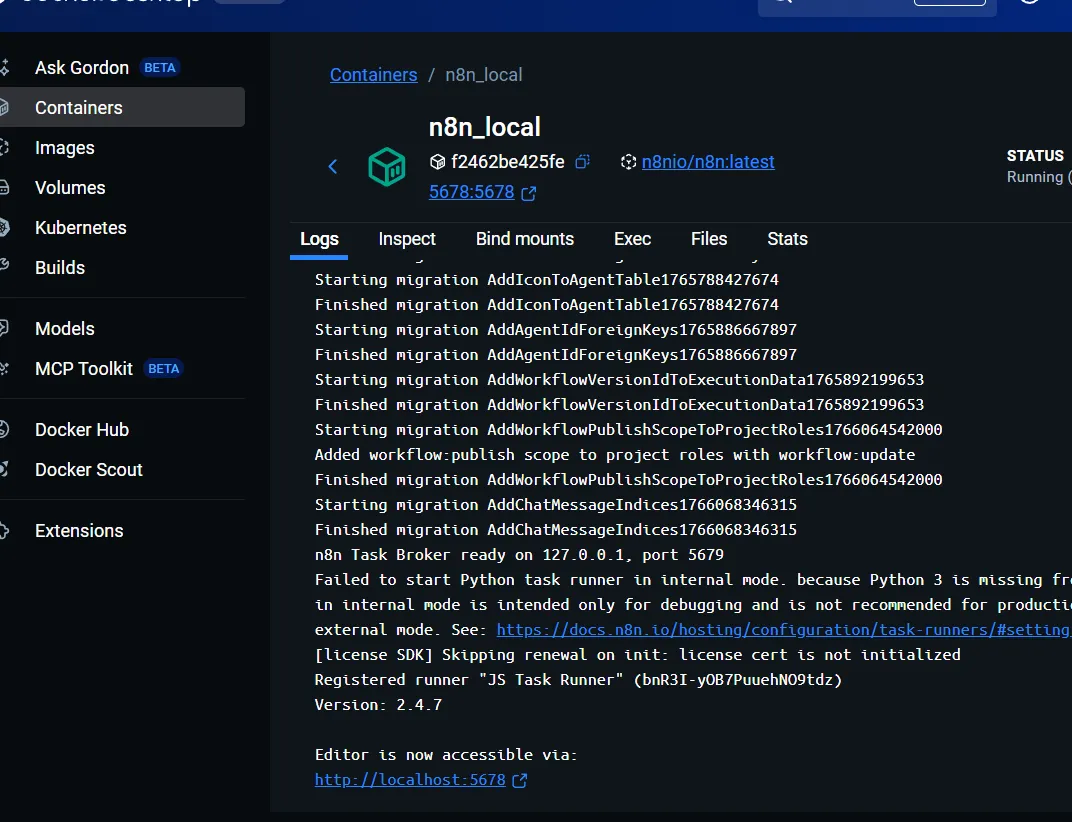Click the n8n_local container title
The width and height of the screenshot is (1072, 822).
pos(485,127)
